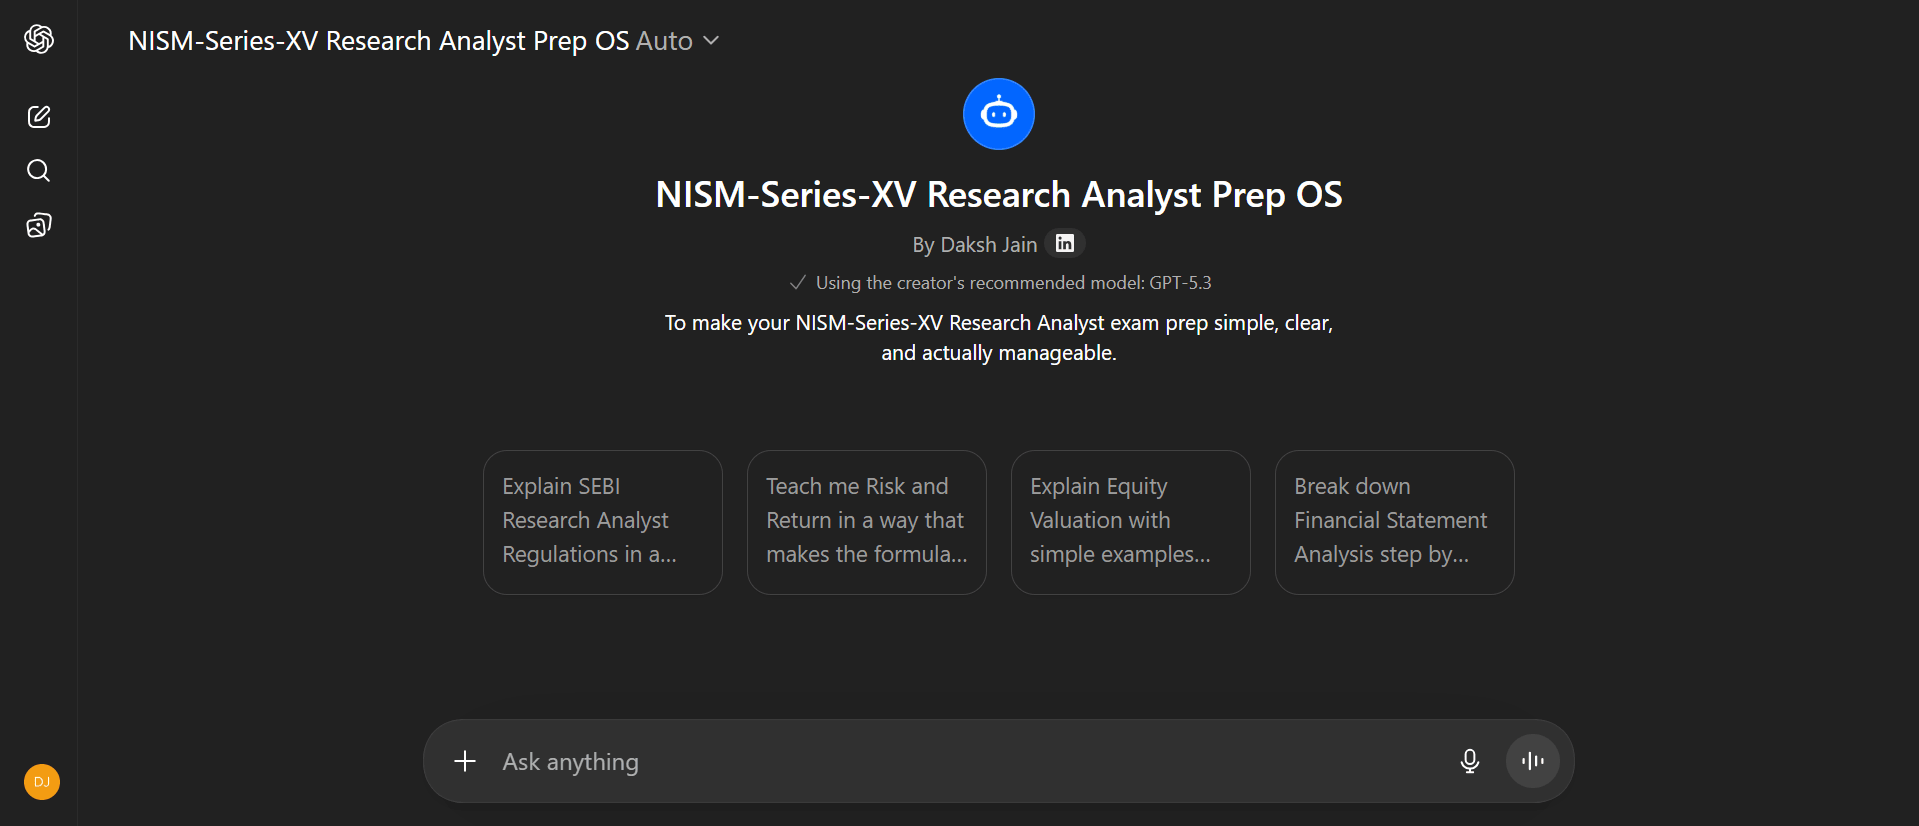
Task: Start a new chat with the pencil icon
Action: pos(39,117)
